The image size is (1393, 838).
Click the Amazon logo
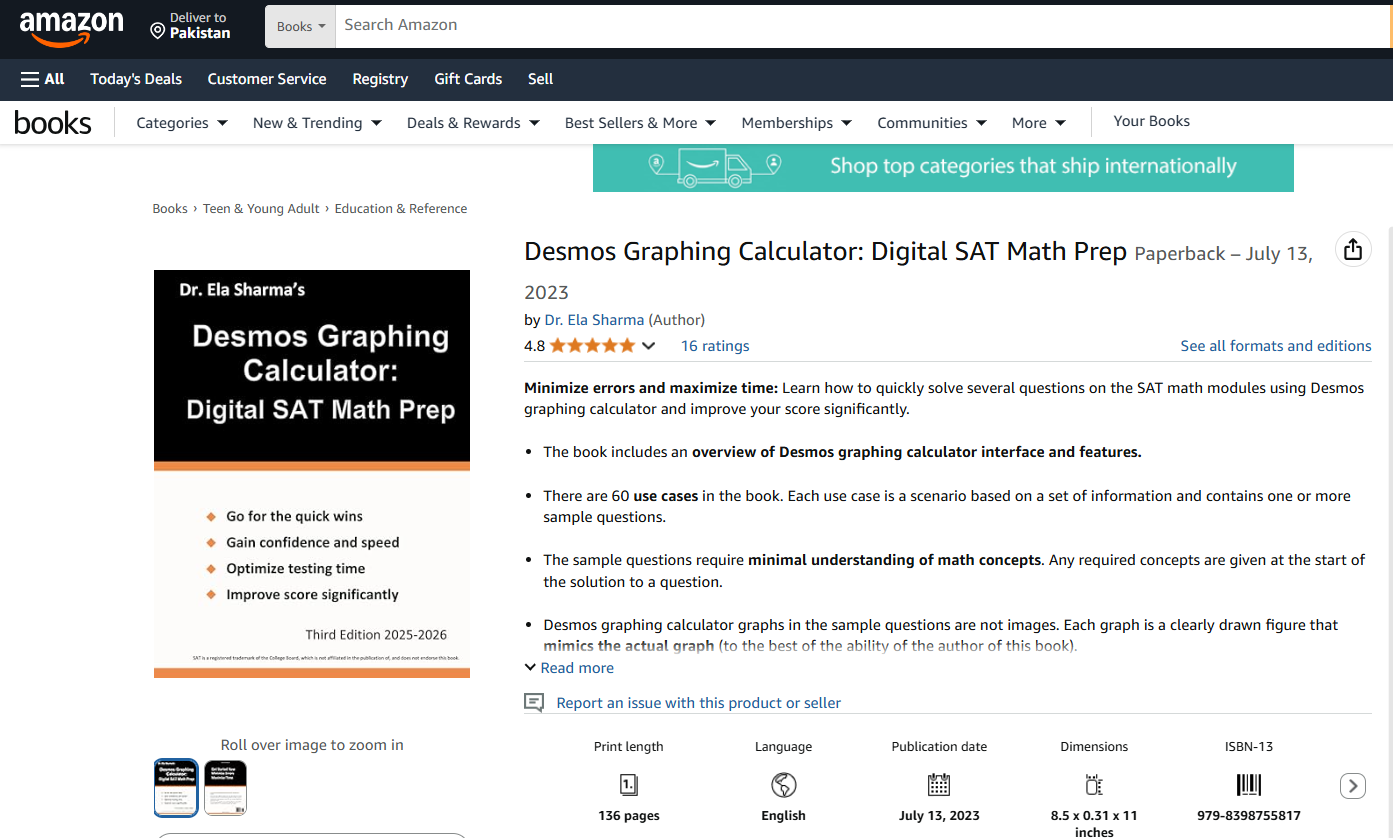[71, 28]
